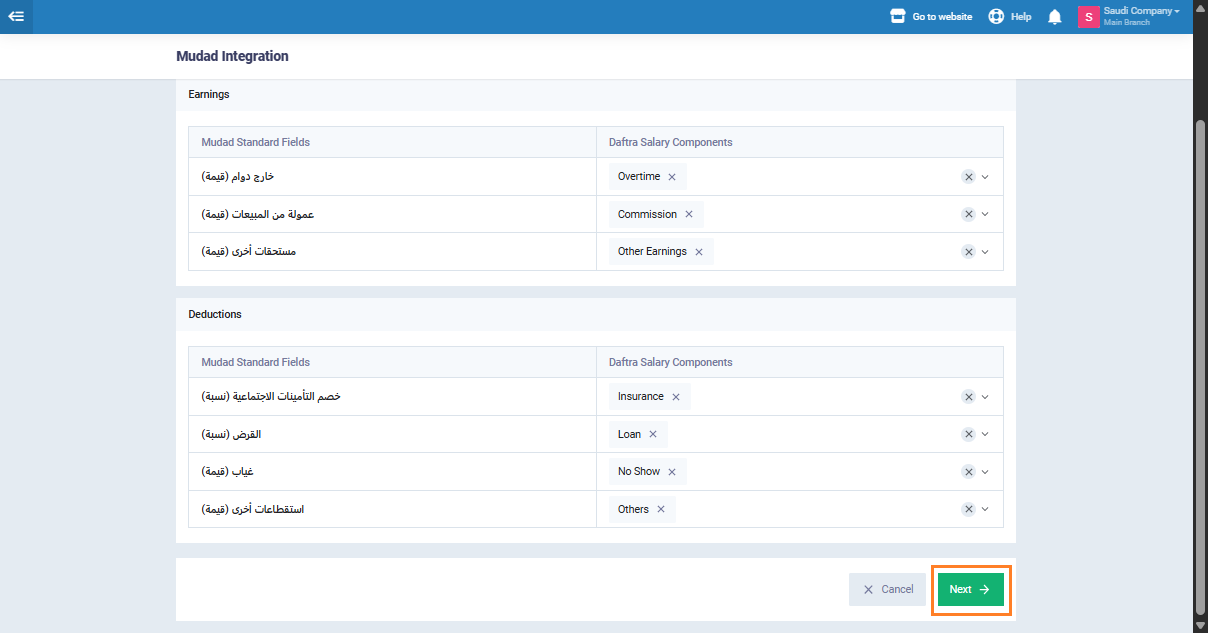The image size is (1208, 633).
Task: Open the Others deductions dropdown arrow
Action: tap(985, 510)
